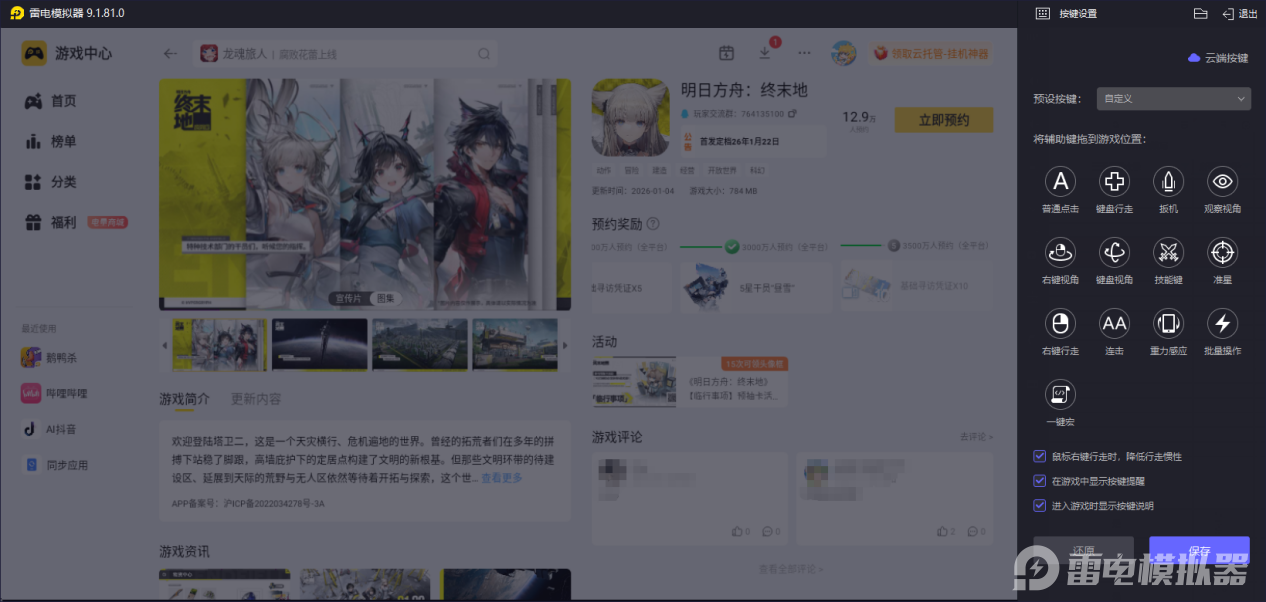Image resolution: width=1266 pixels, height=602 pixels.
Task: Click the 立即预约 button
Action: click(x=944, y=120)
